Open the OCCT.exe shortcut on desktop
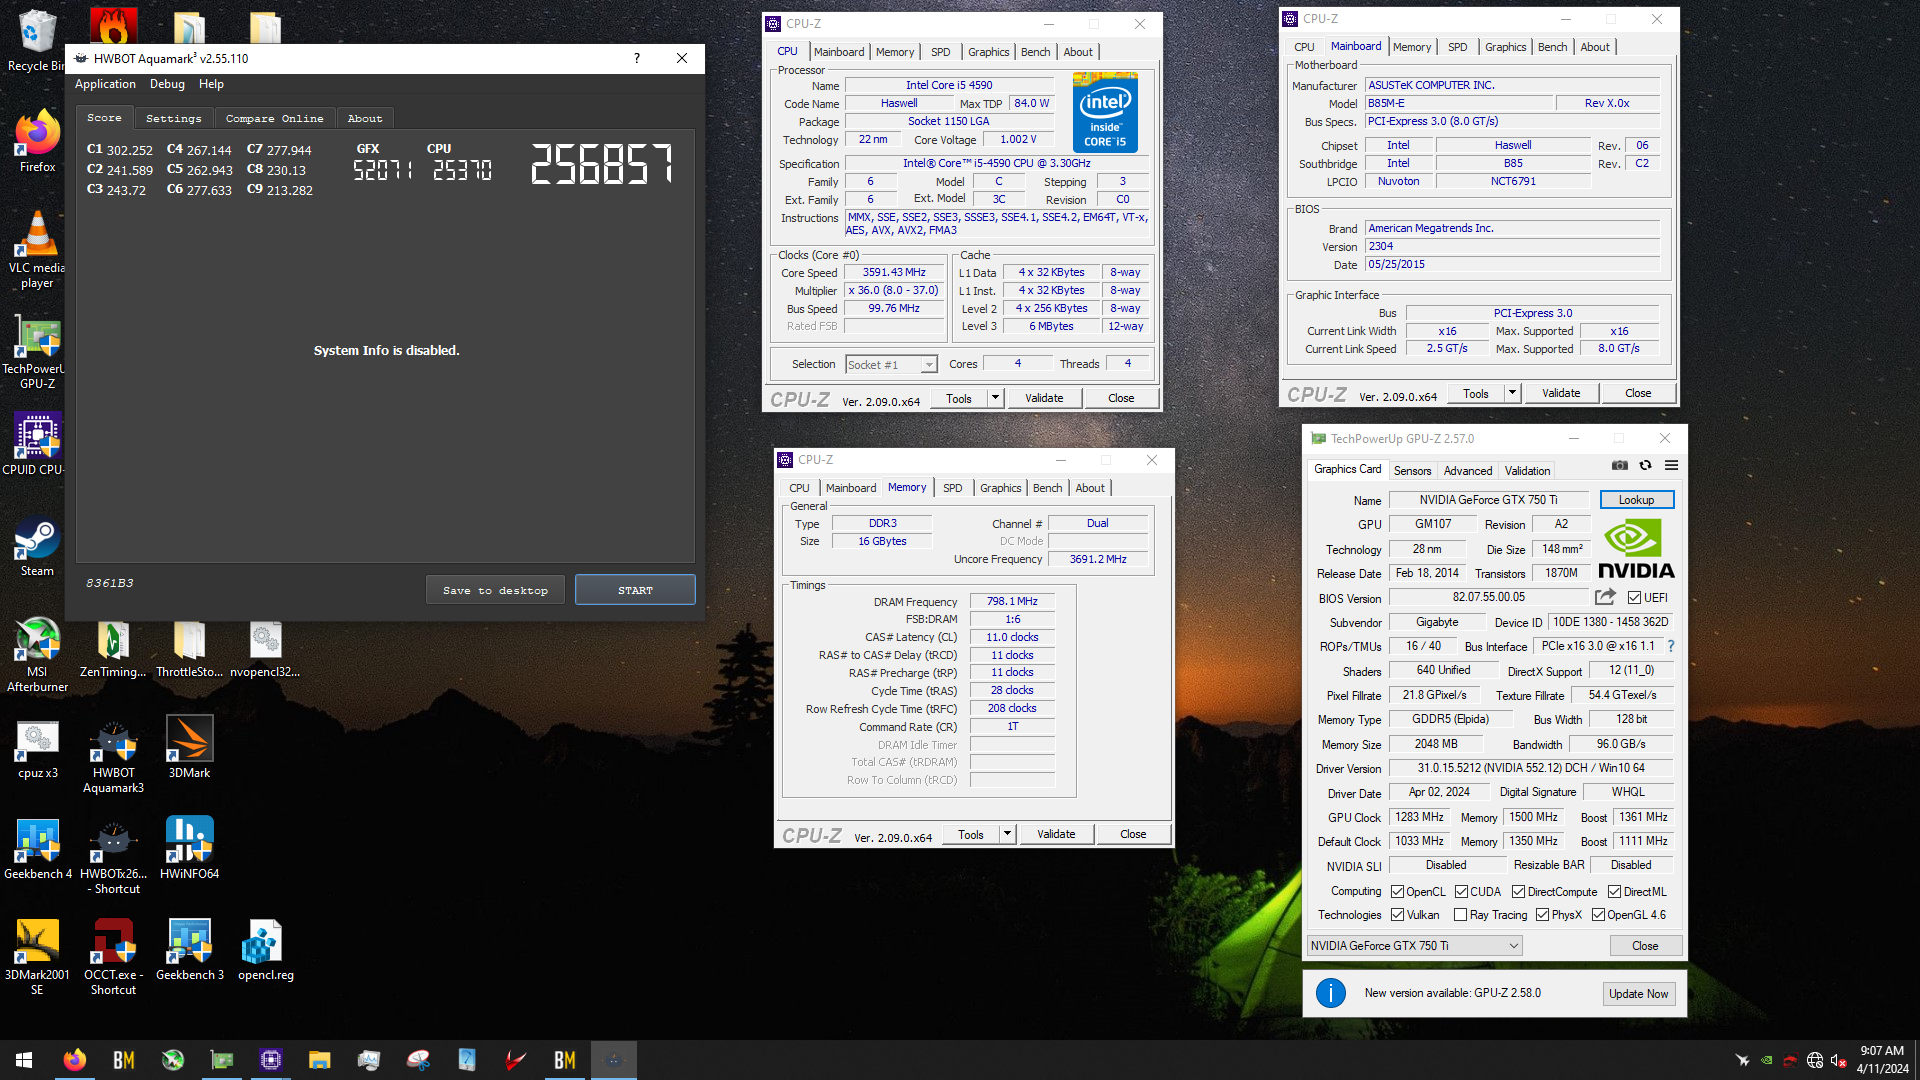 click(113, 957)
